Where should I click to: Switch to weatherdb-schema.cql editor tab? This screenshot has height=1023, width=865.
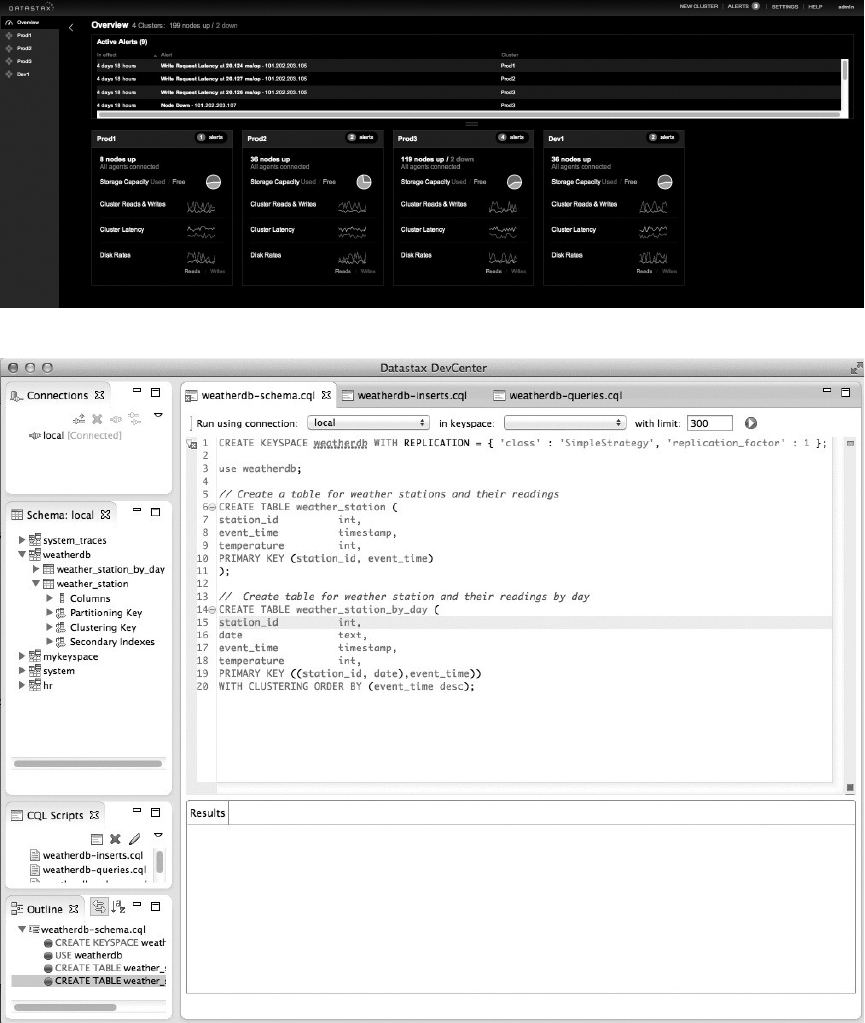click(x=258, y=395)
